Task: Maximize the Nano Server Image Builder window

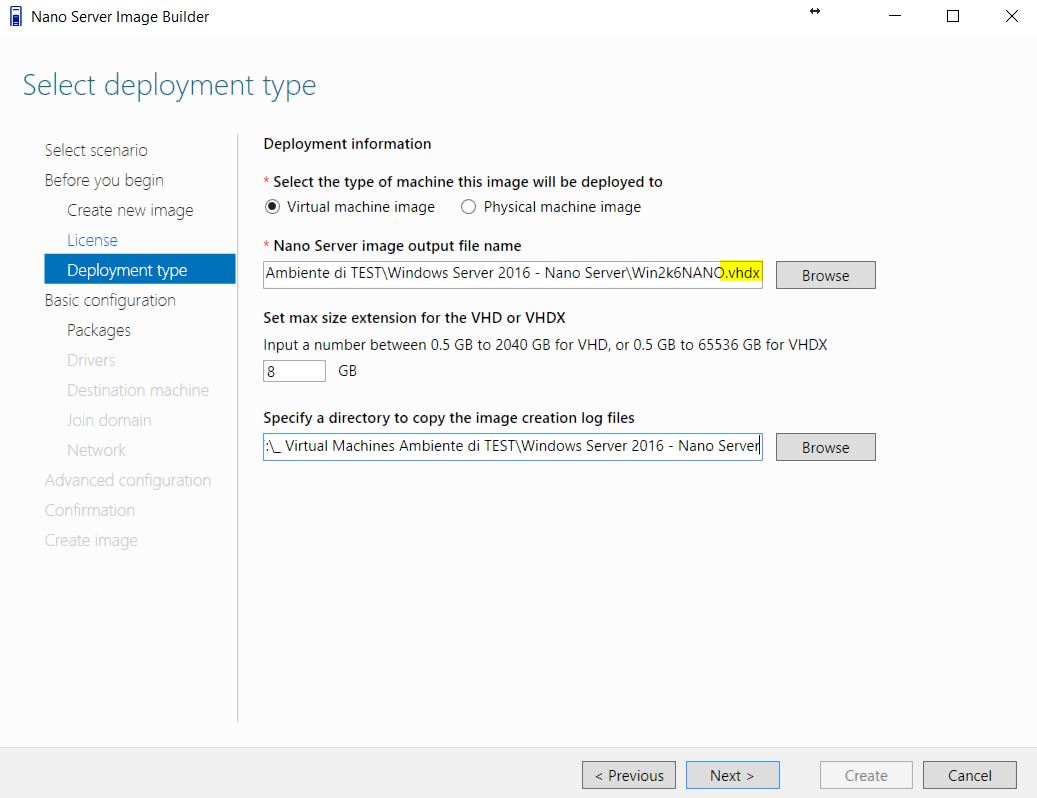Action: [x=952, y=16]
